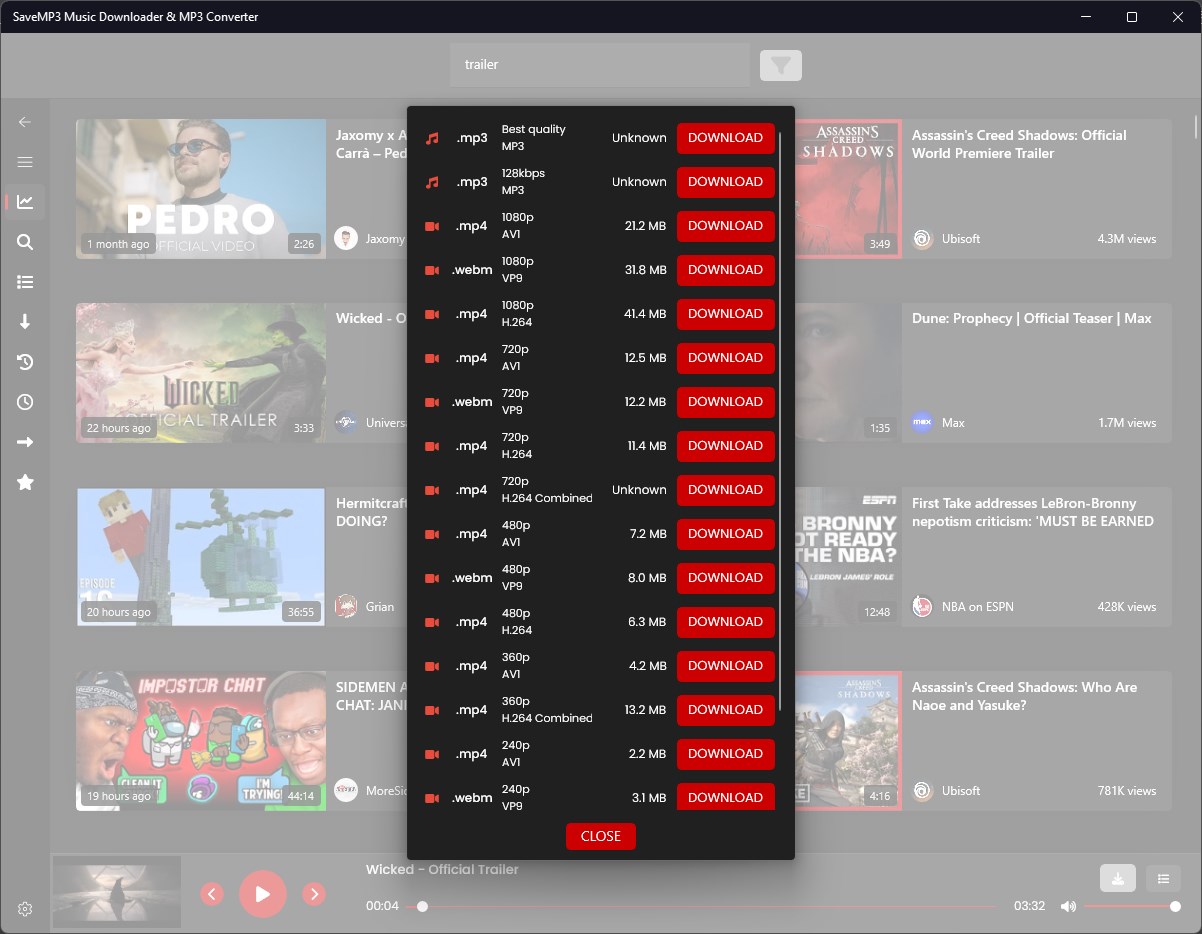
Task: Mute audio via the speaker icon
Action: pos(1068,905)
